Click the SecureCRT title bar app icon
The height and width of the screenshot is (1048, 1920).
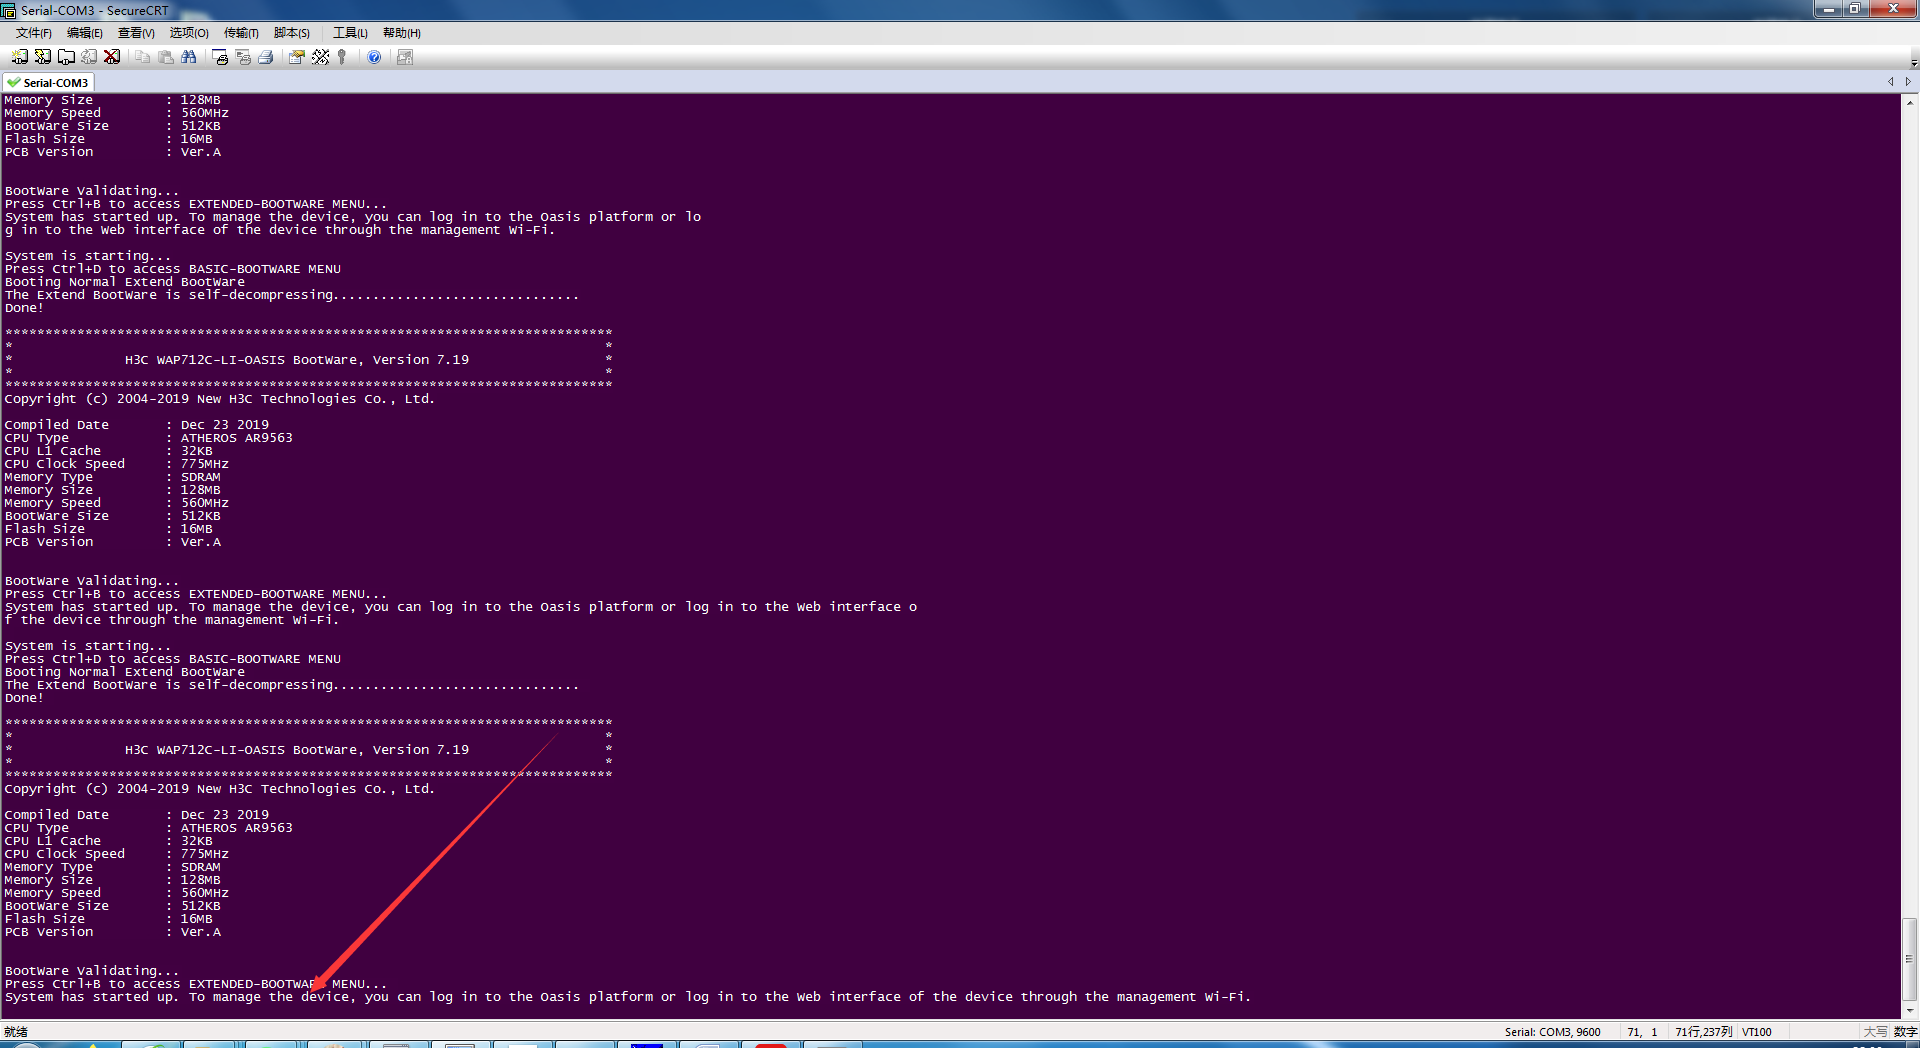click(x=9, y=10)
